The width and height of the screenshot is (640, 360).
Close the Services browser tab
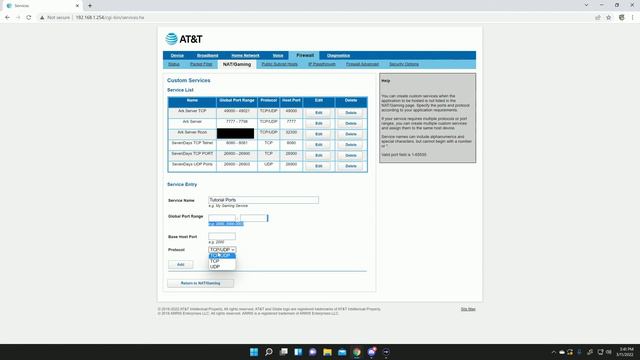click(x=77, y=6)
